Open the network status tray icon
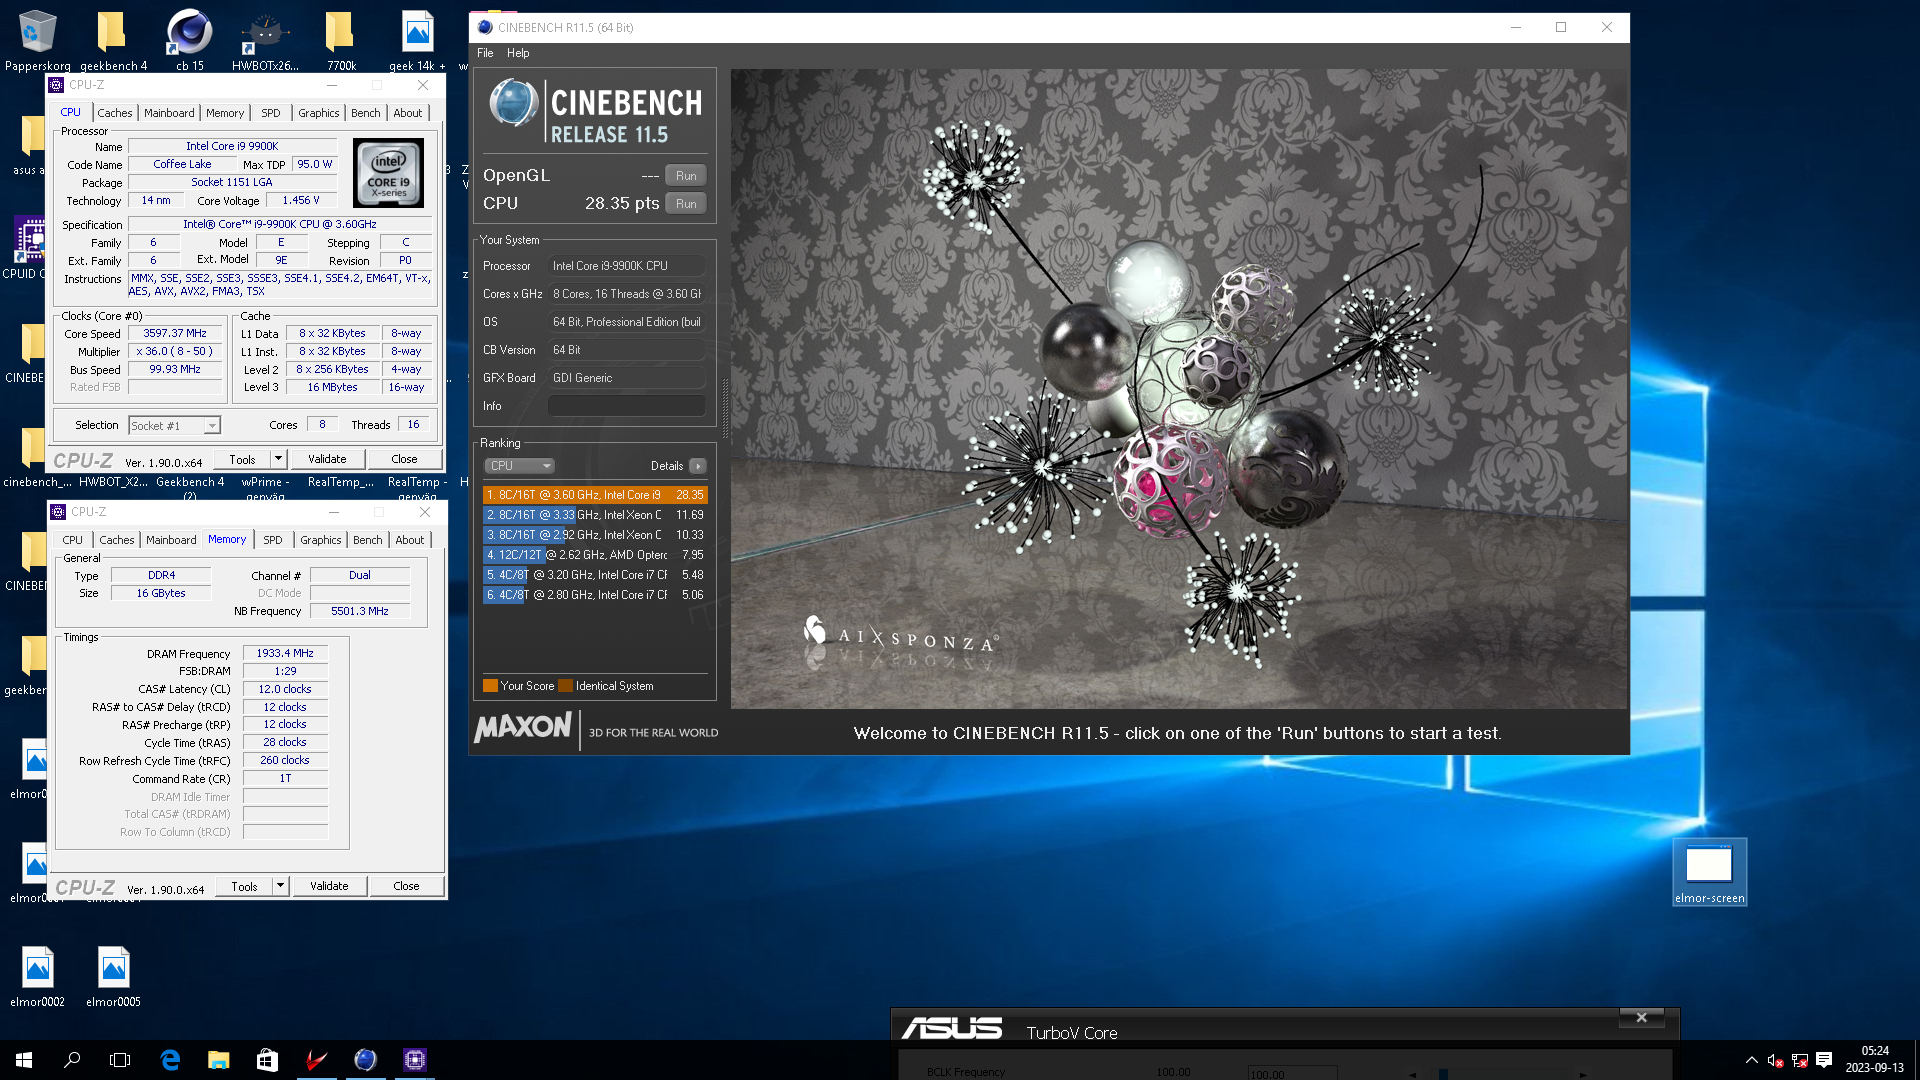The width and height of the screenshot is (1920, 1080). 1799,1060
